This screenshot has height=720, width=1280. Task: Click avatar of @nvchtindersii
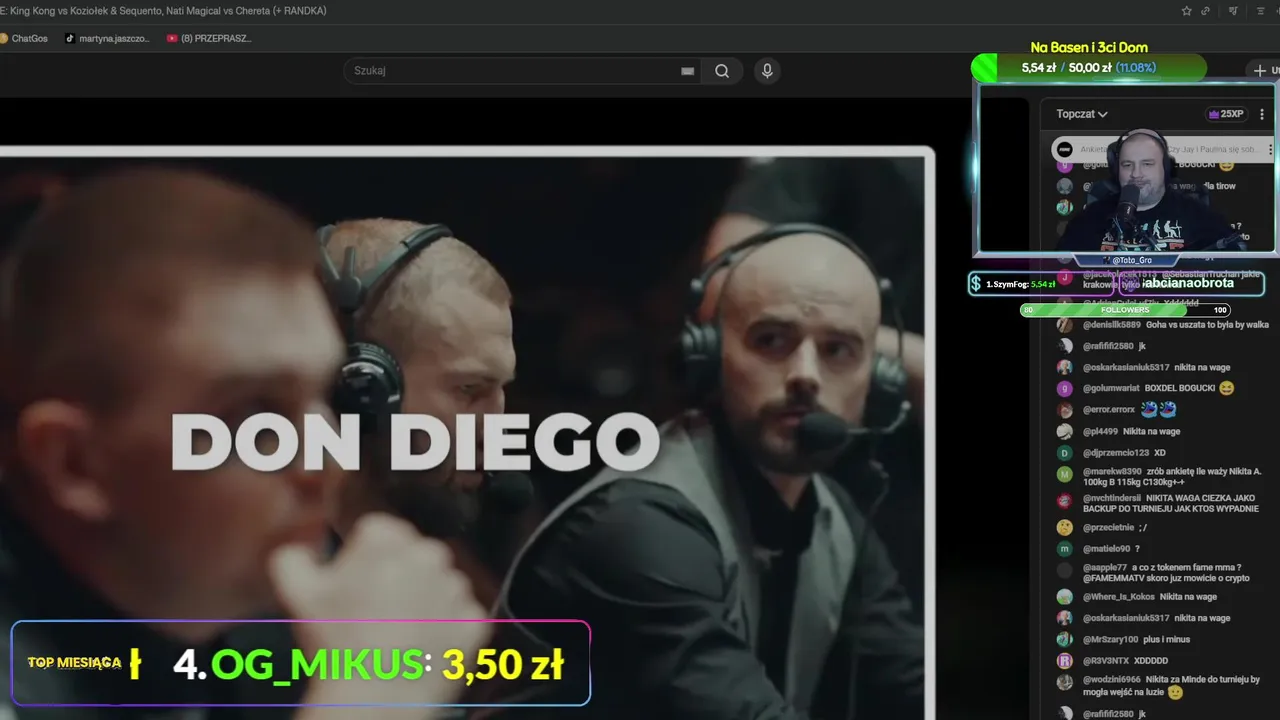tap(1065, 501)
